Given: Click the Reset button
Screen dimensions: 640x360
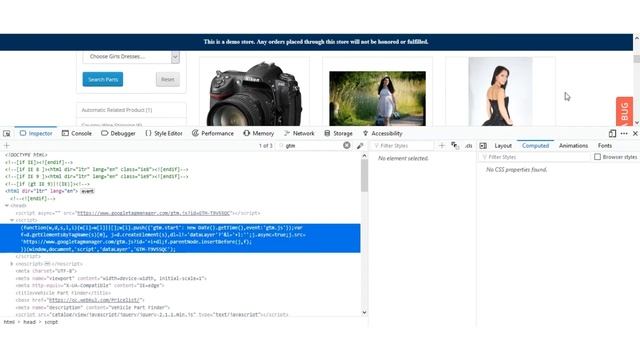Looking at the screenshot, I should pyautogui.click(x=167, y=79).
